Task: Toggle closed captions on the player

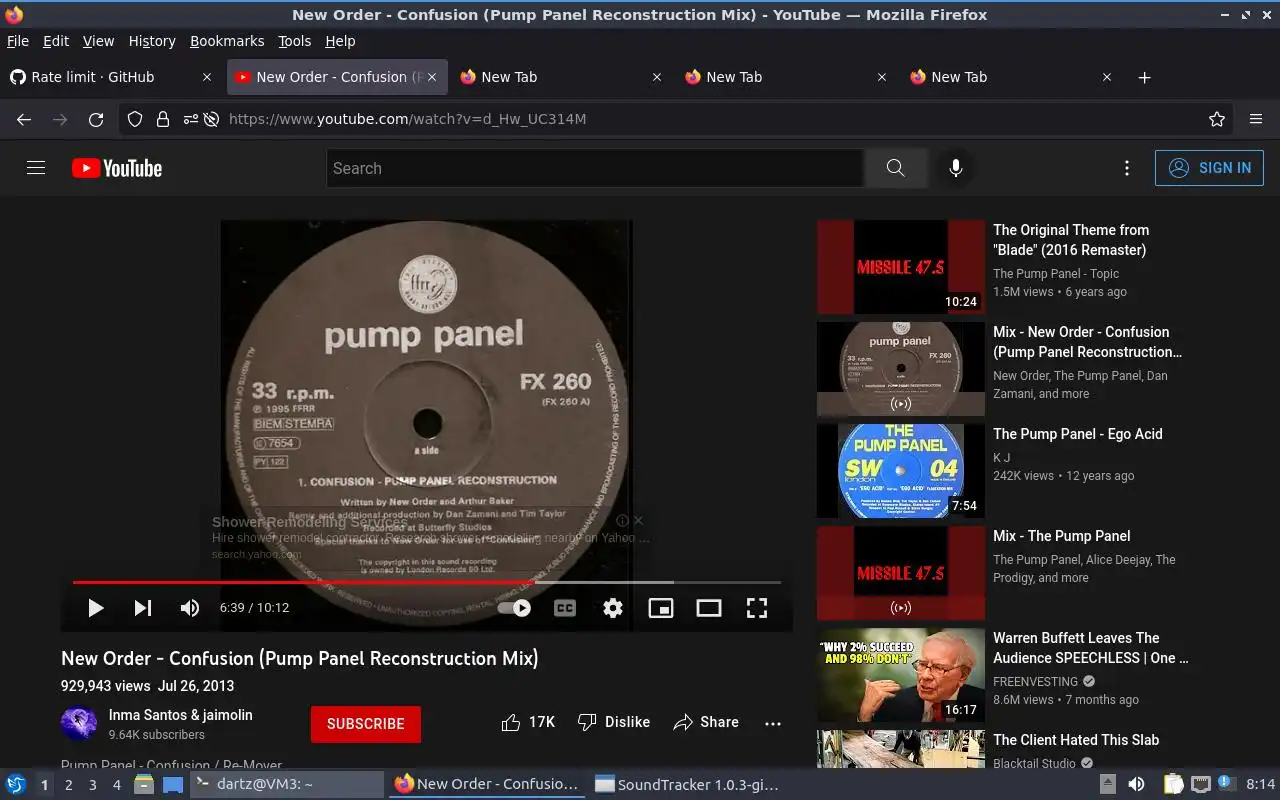Action: [x=565, y=608]
